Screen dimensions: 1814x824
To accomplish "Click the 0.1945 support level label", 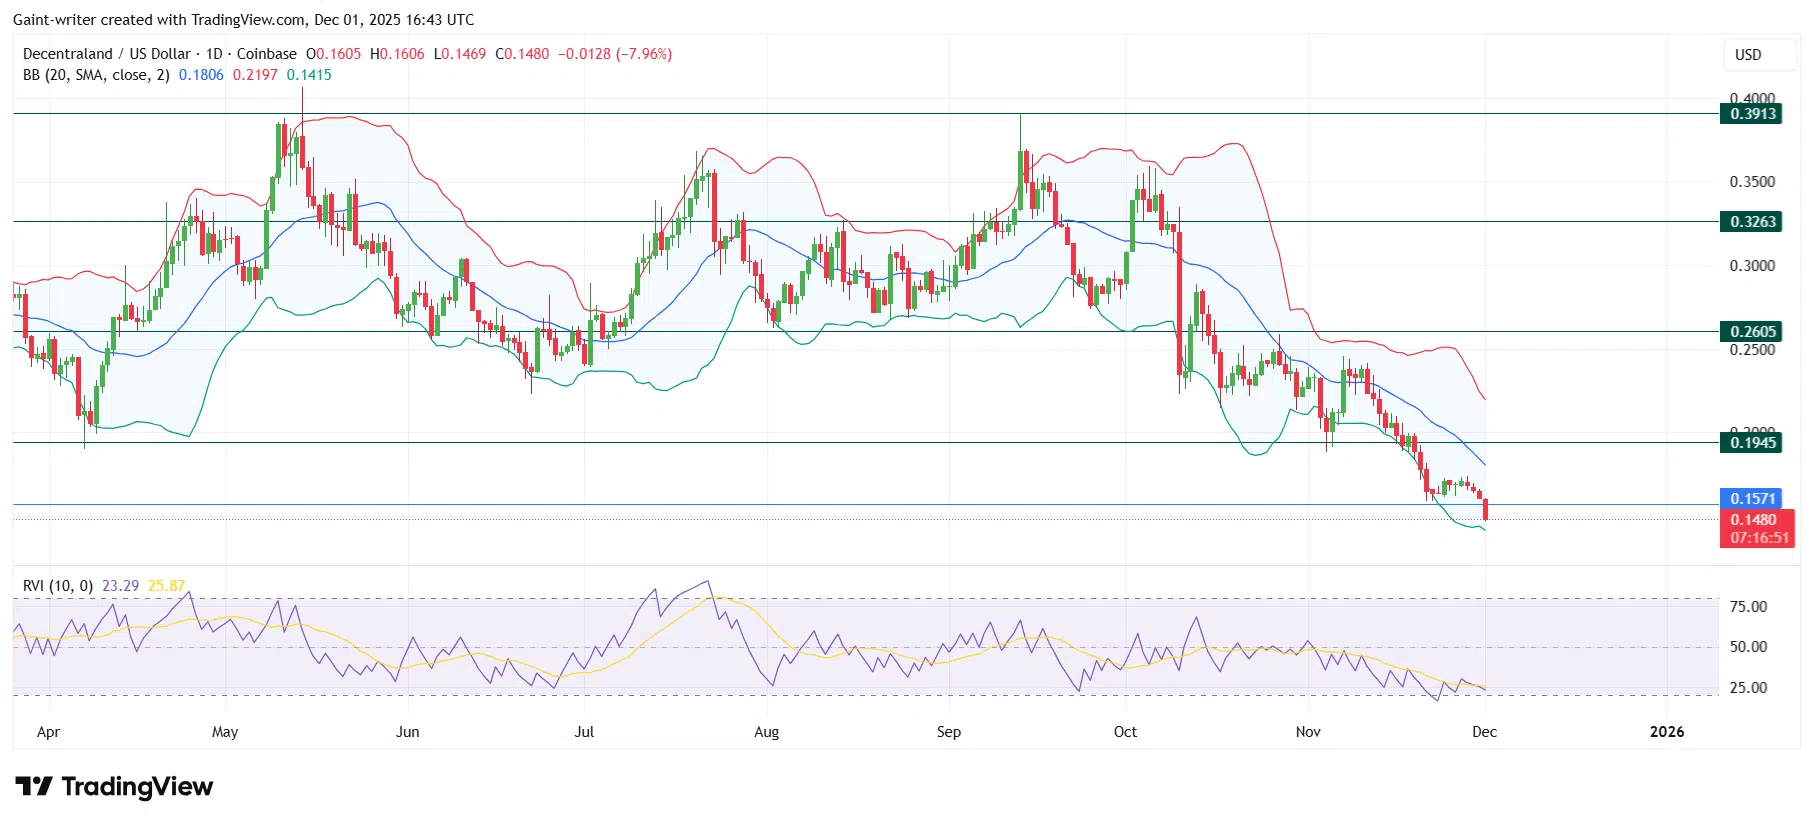I will 1753,443.
